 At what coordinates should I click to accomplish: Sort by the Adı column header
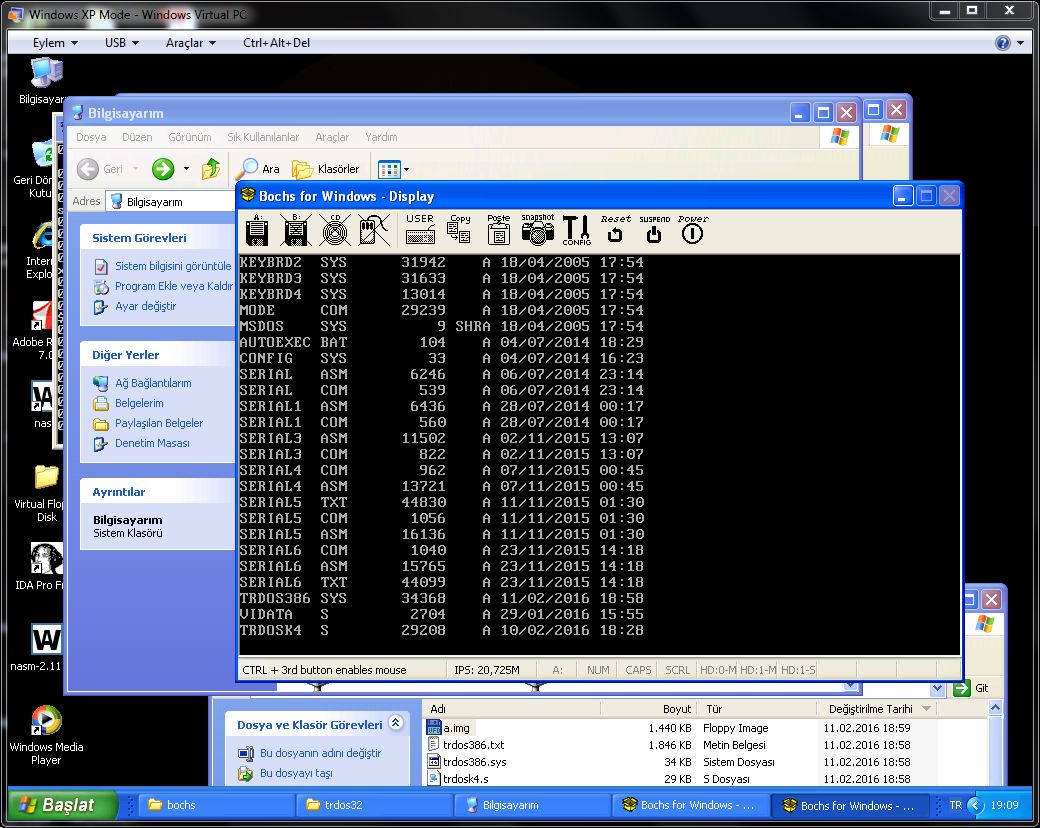click(511, 709)
